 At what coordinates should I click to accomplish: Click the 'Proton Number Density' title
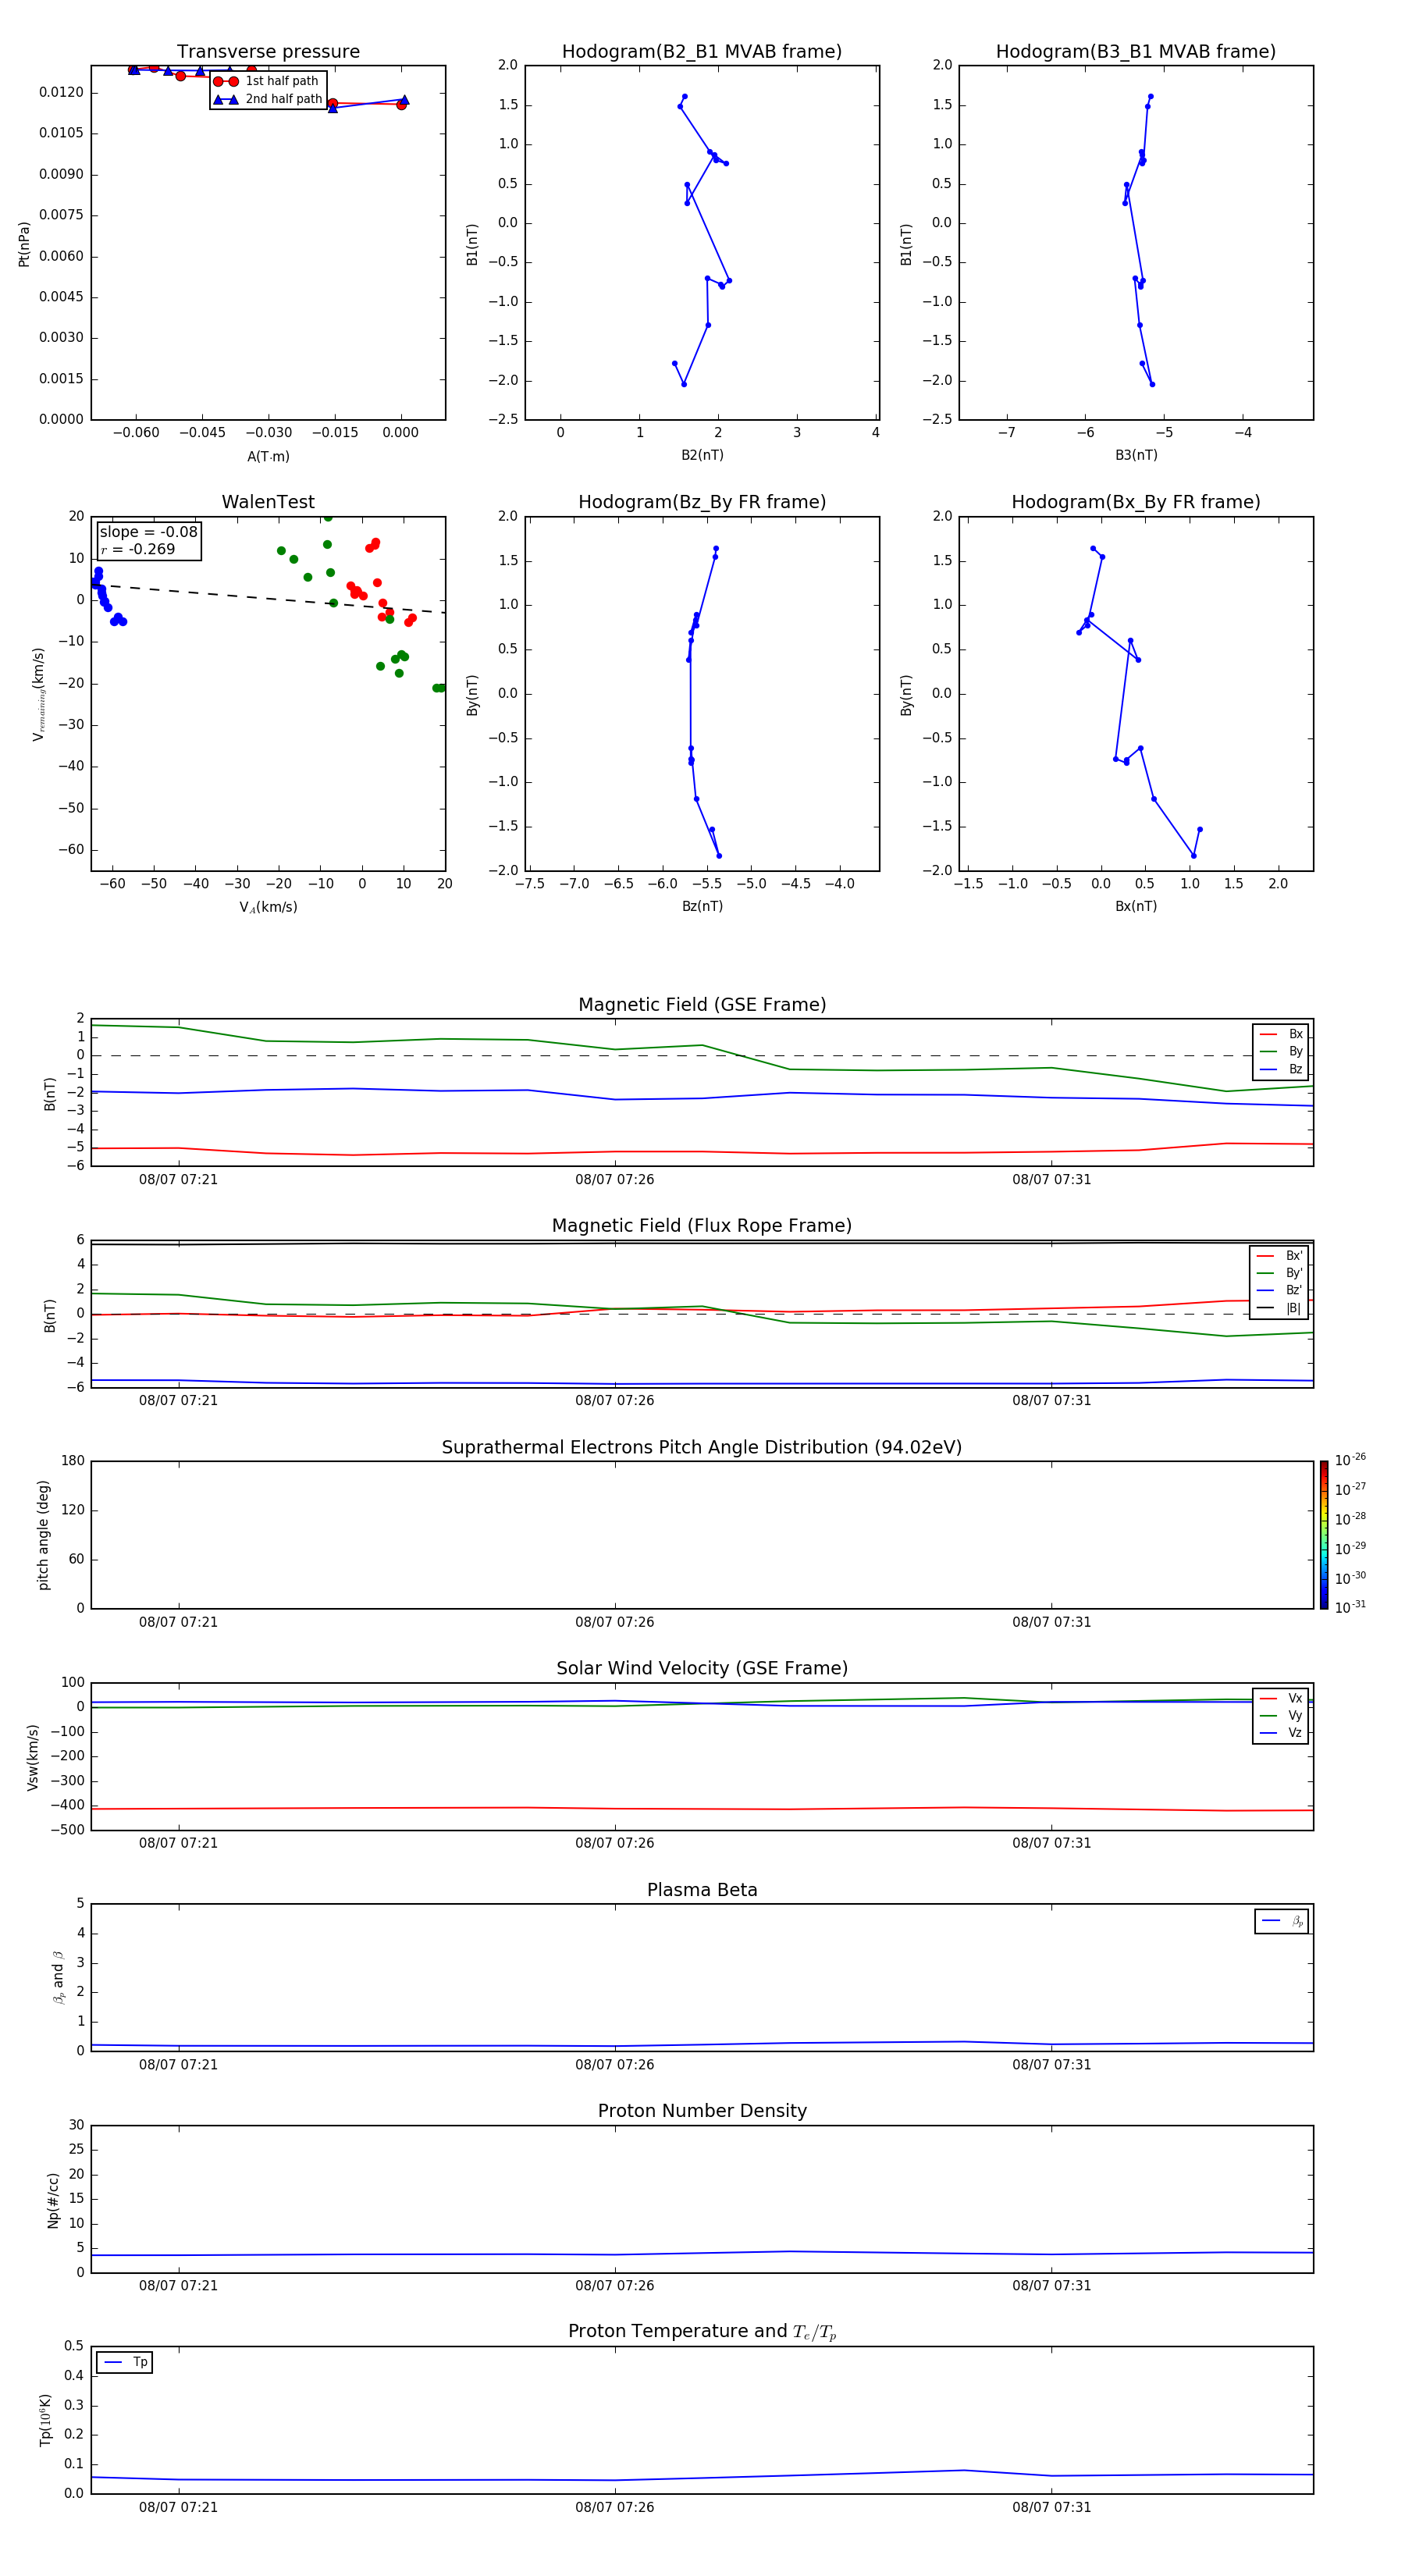tap(702, 2111)
